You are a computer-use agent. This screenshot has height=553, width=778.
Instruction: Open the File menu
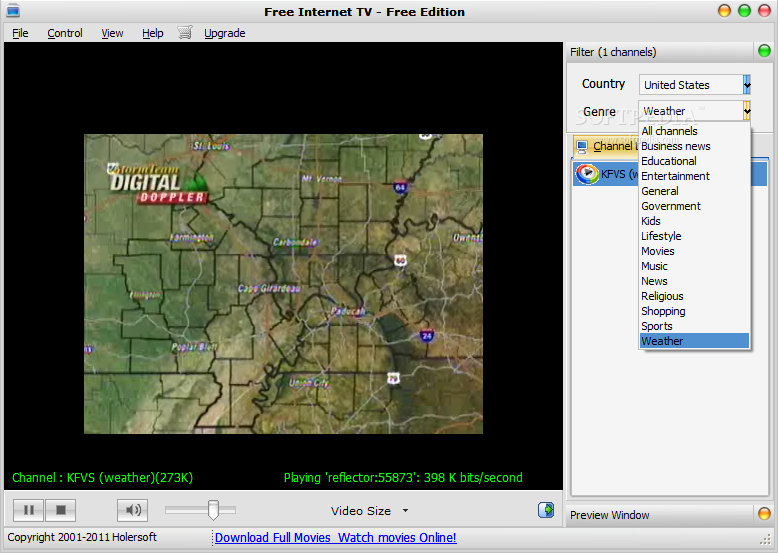coord(20,33)
